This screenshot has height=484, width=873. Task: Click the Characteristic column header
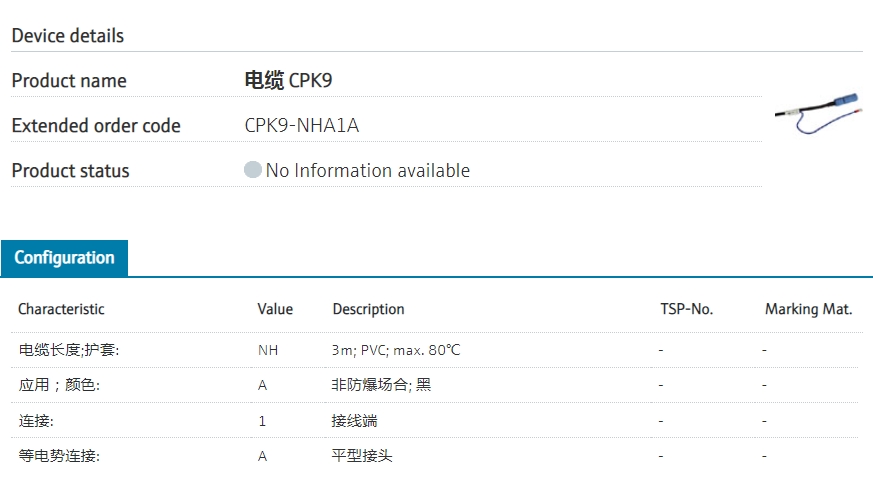61,309
